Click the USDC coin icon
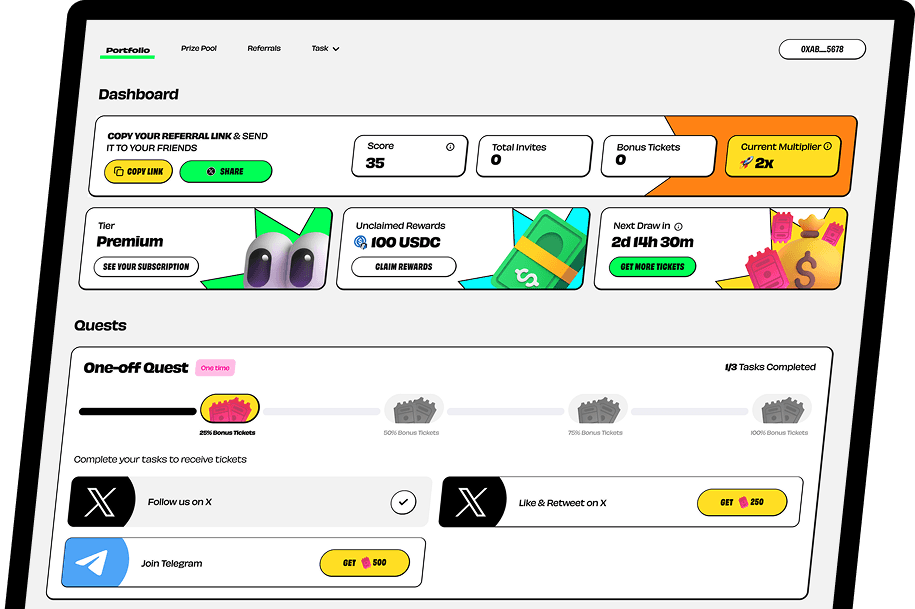915x609 pixels. point(361,242)
